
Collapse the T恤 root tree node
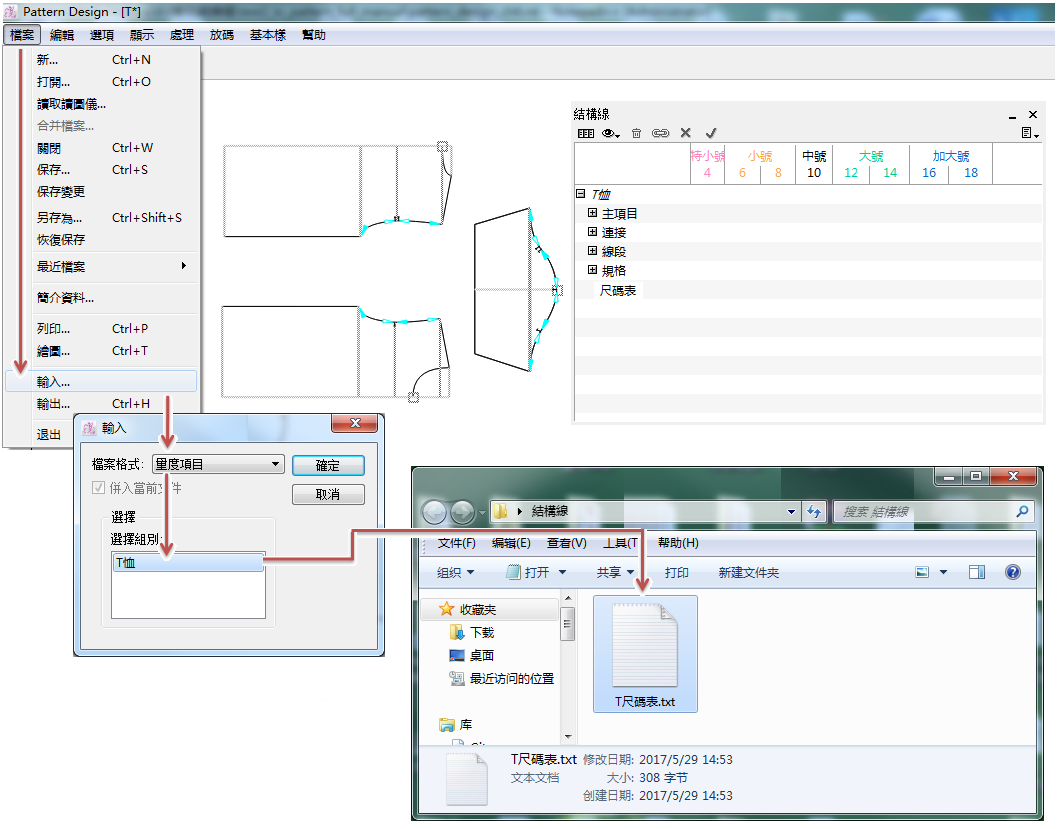click(580, 194)
